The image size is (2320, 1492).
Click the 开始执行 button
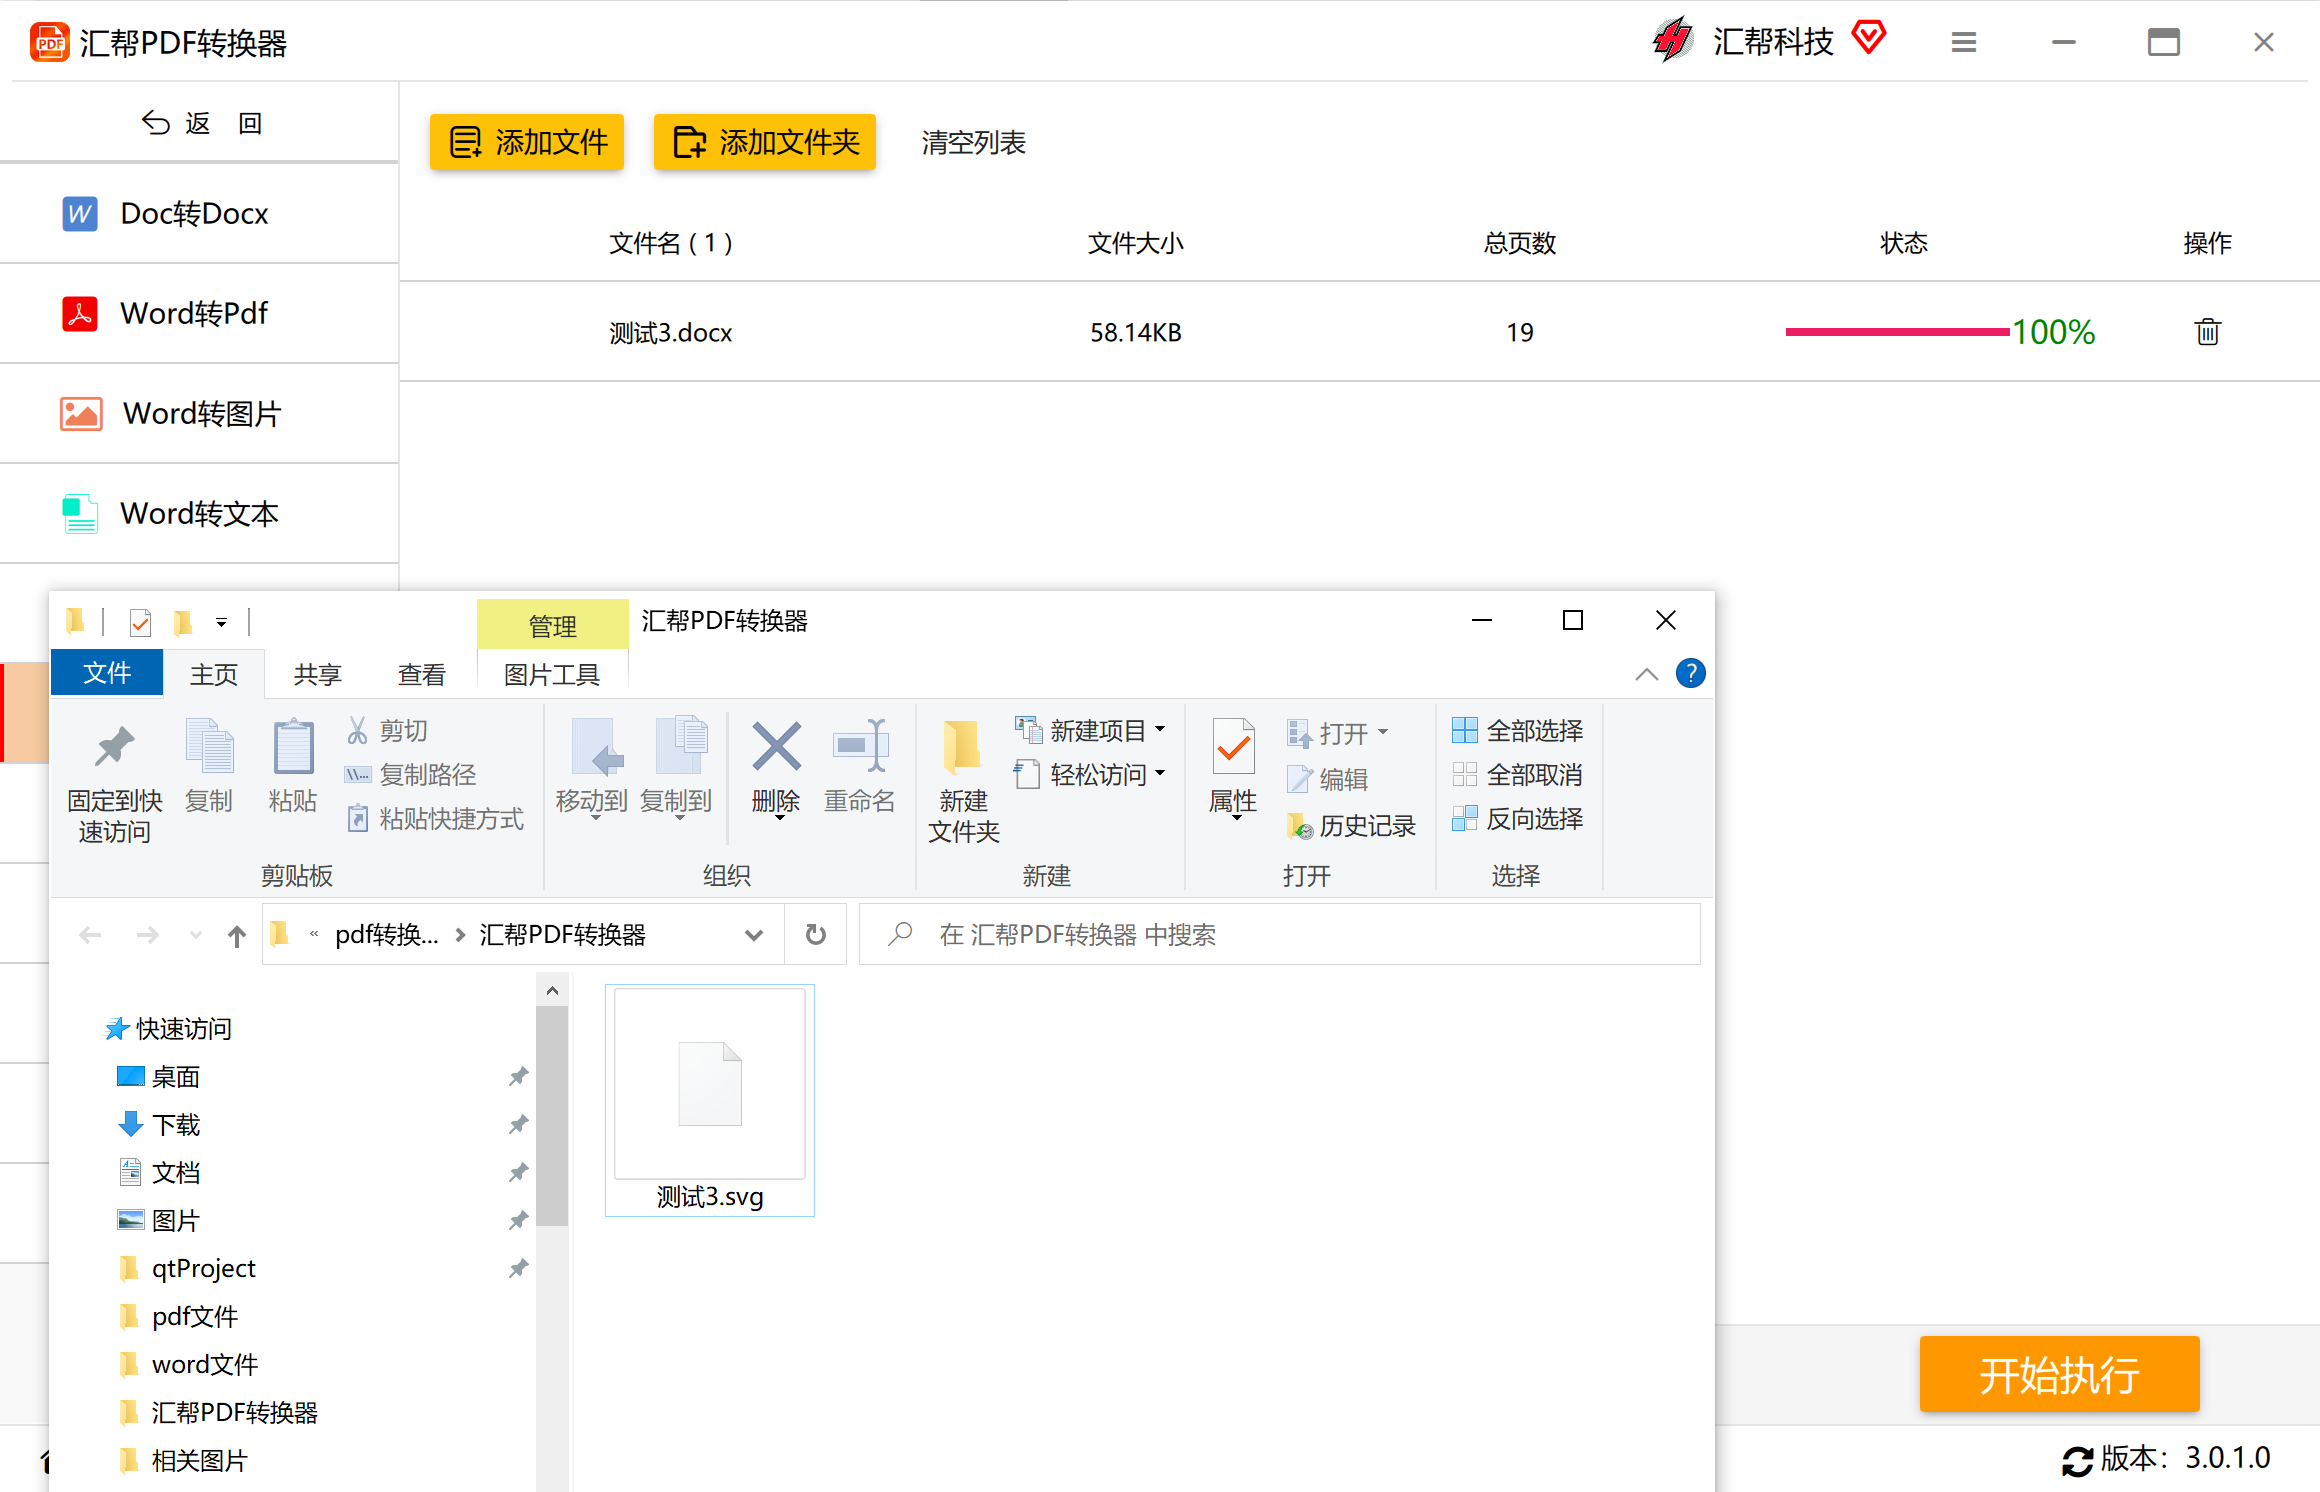pyautogui.click(x=2059, y=1374)
